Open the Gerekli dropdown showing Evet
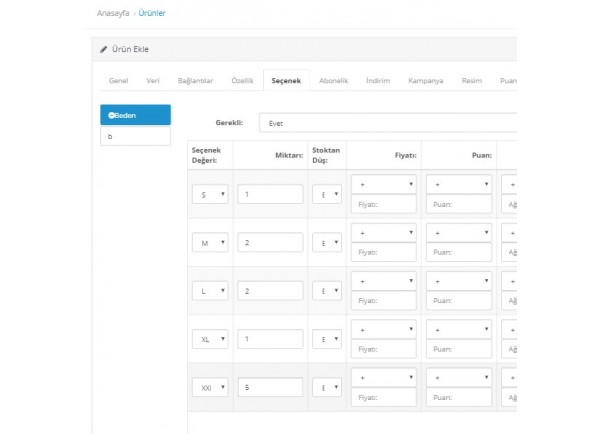 tap(388, 123)
